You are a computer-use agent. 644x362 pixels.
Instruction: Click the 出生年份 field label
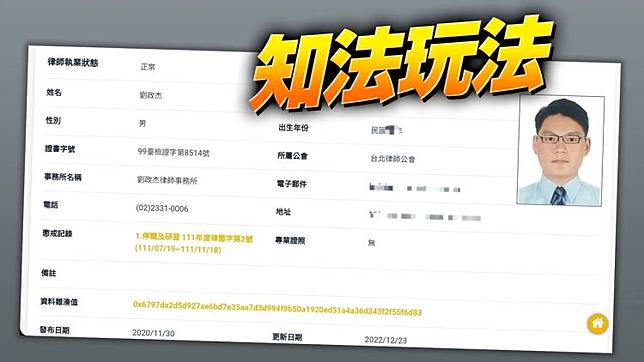tap(293, 128)
